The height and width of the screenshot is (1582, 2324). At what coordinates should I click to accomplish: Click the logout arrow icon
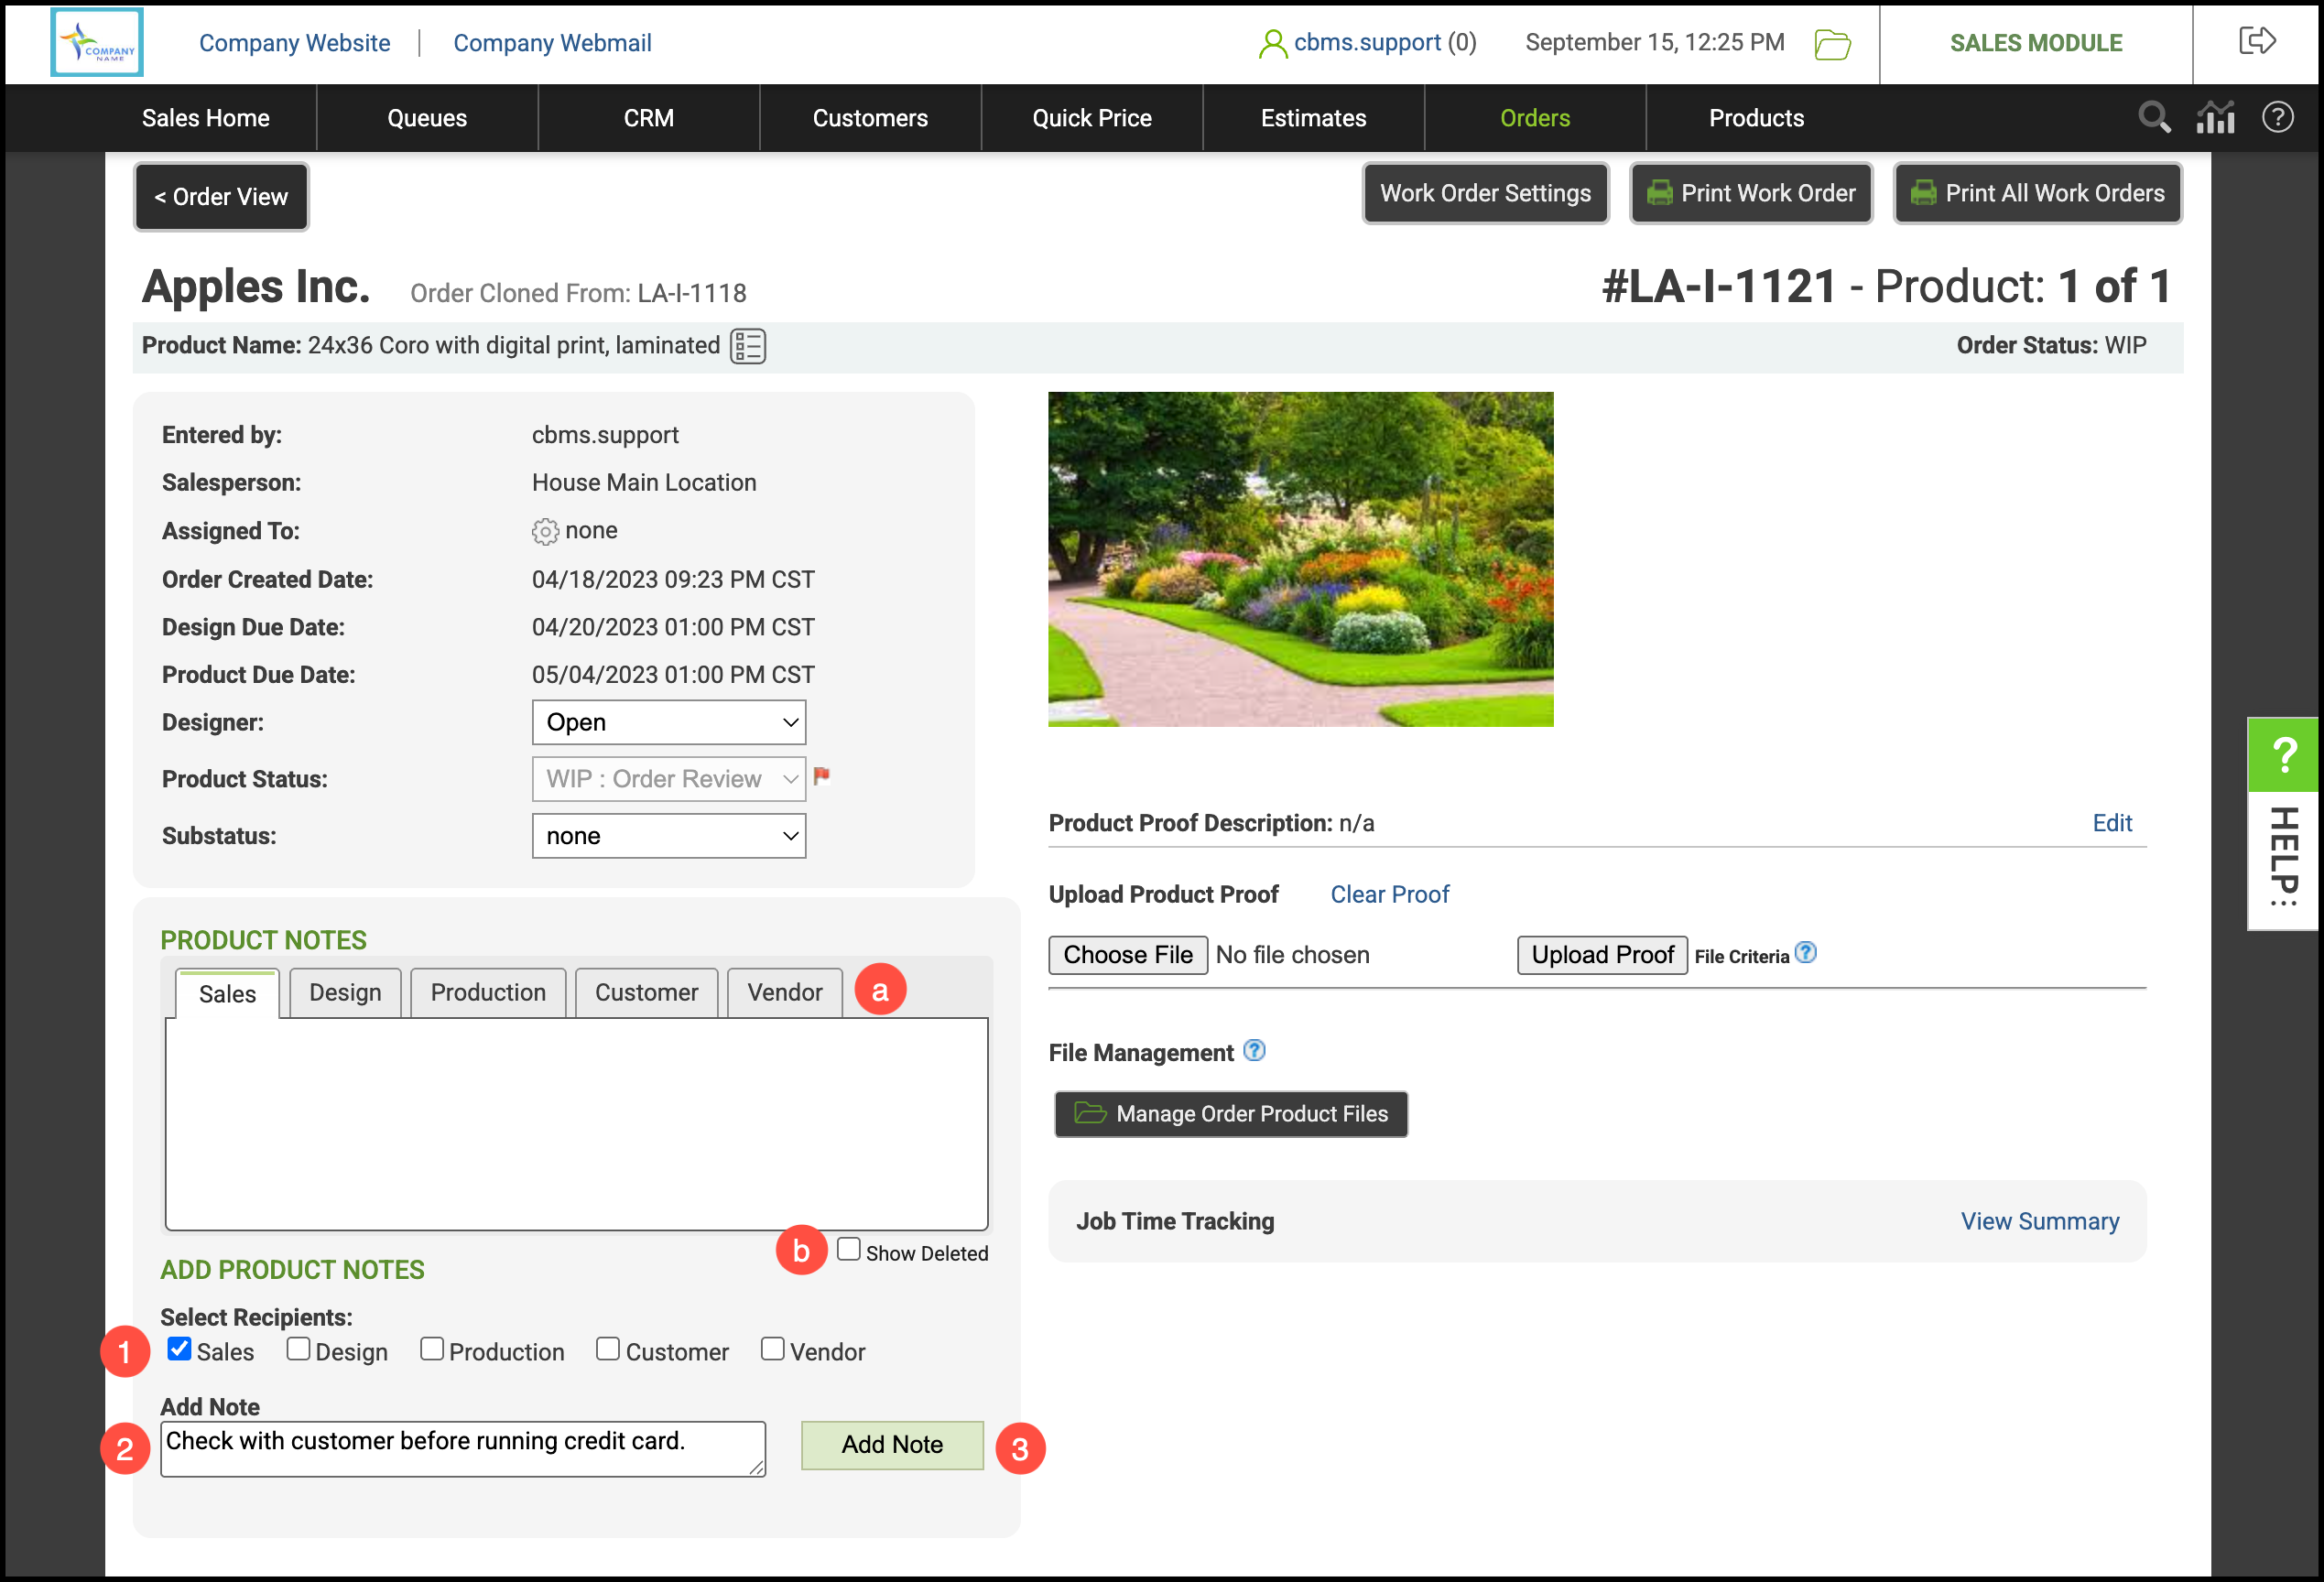point(2256,41)
